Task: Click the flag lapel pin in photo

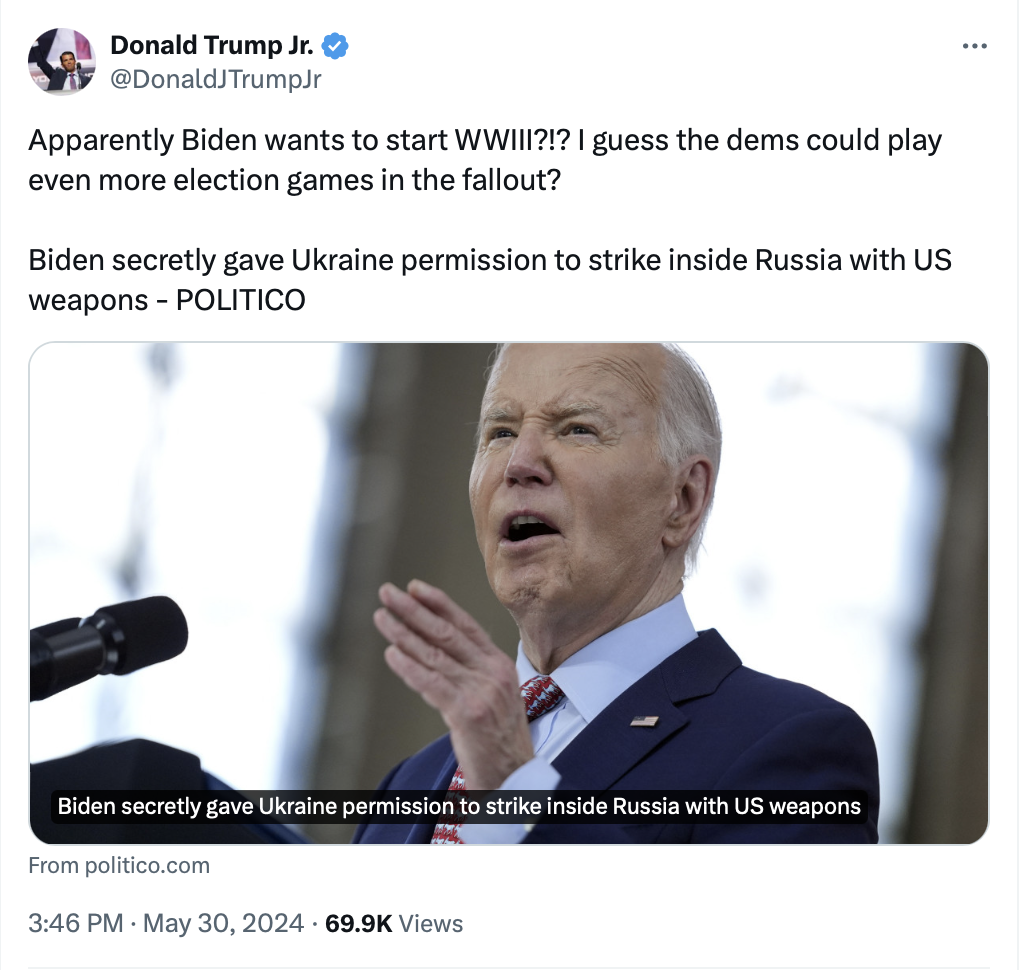Action: click(645, 721)
